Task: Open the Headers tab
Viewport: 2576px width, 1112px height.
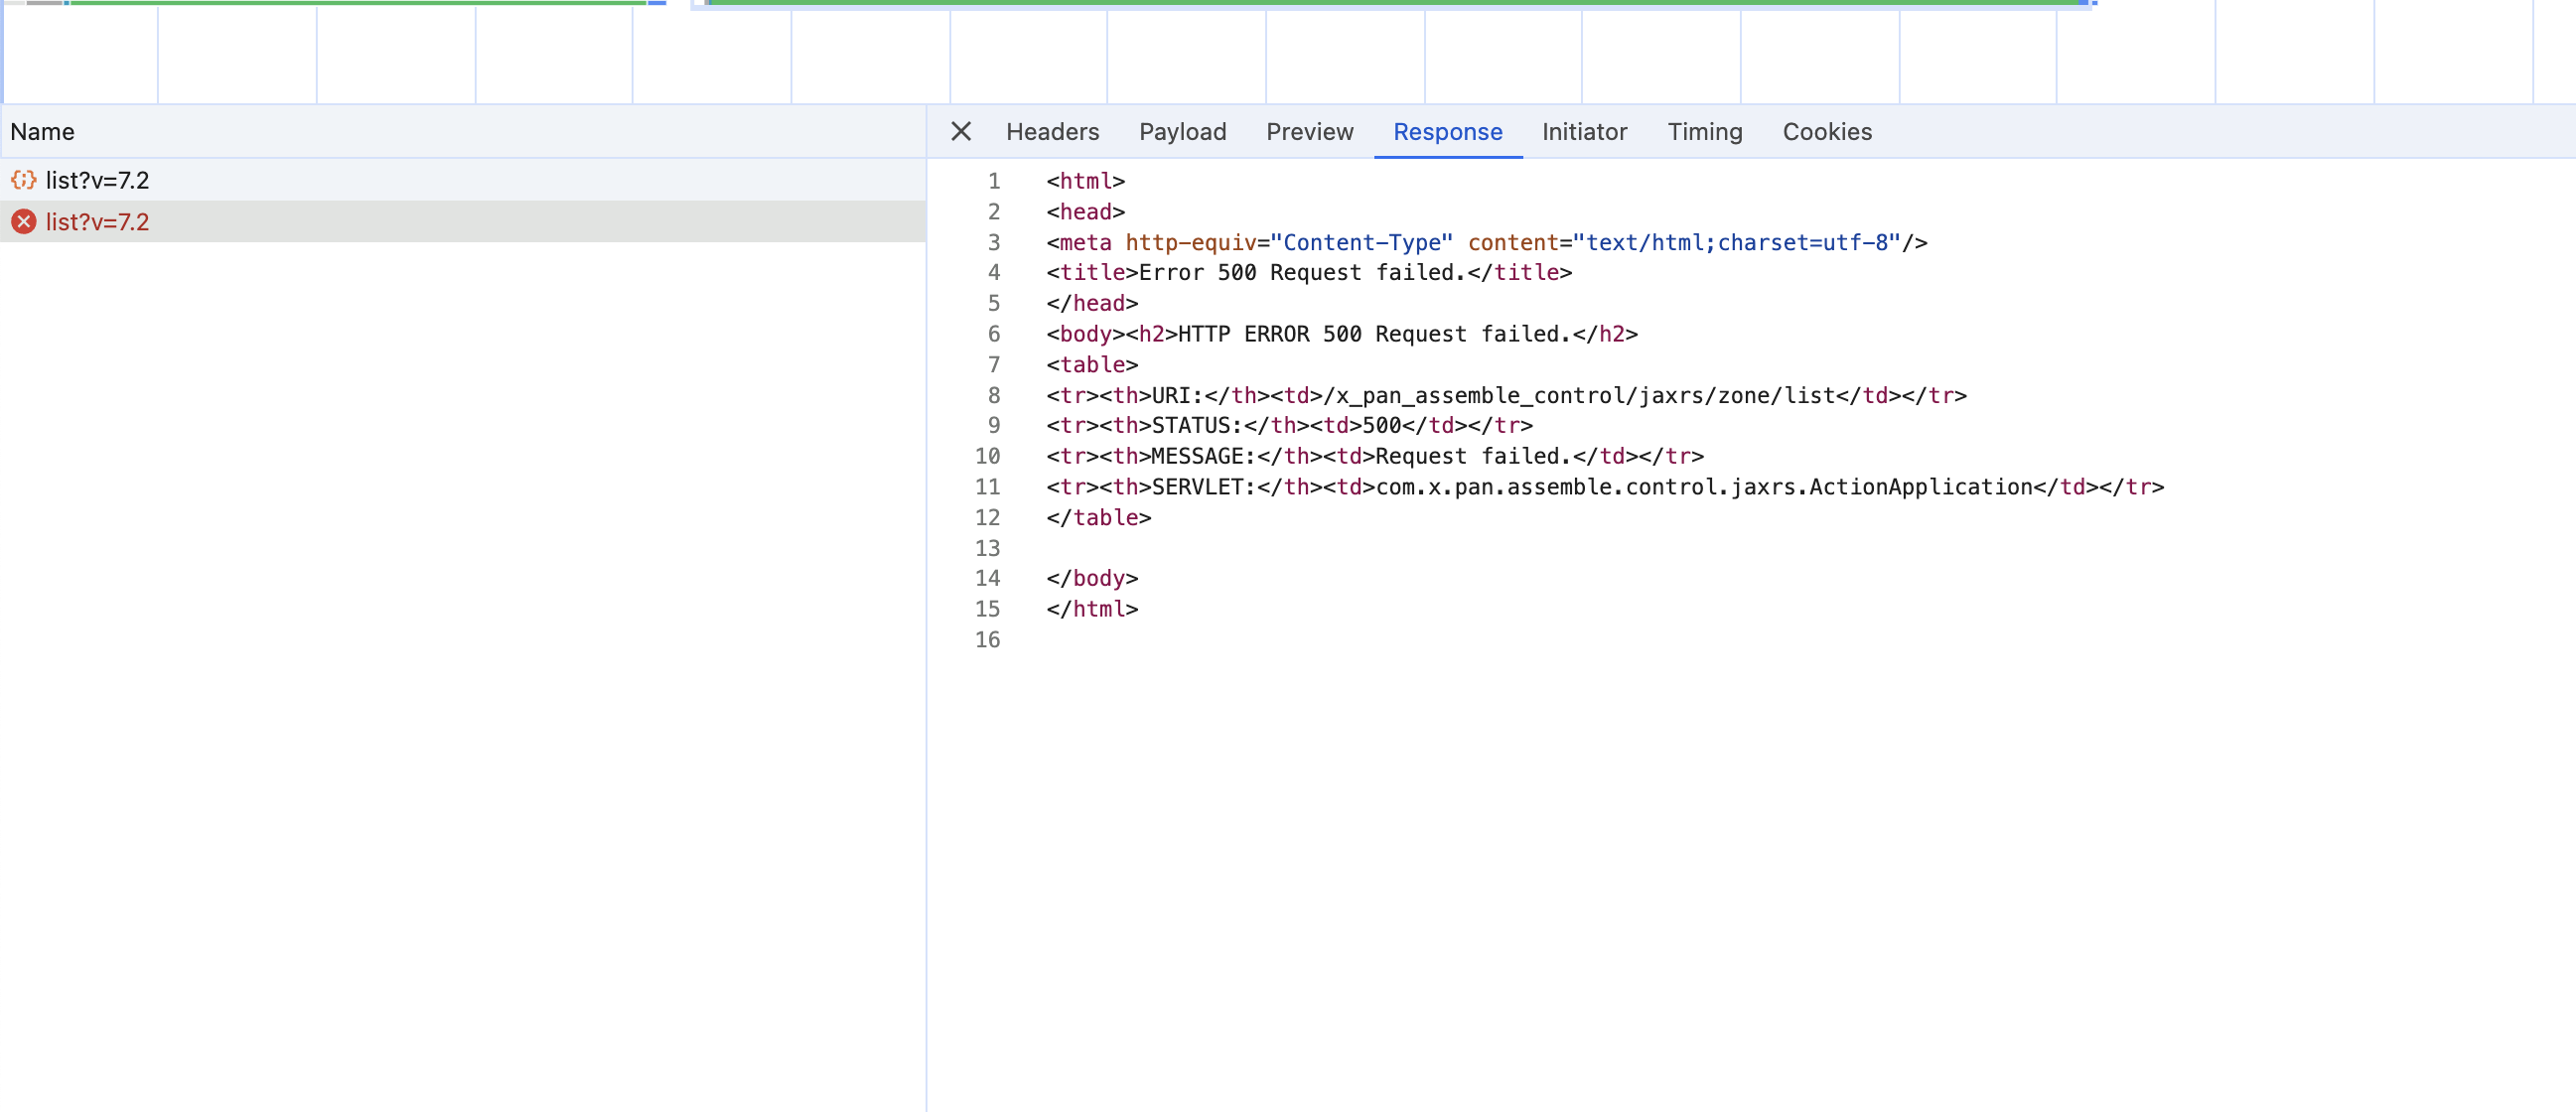Action: tap(1052, 132)
